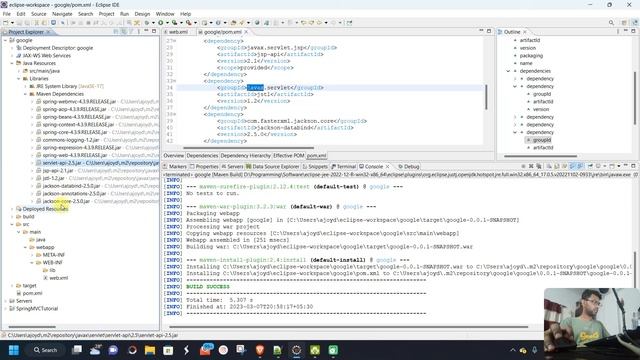Maximize the Project Explorer panel
Viewport: 640px width, 360px height.
(x=154, y=31)
